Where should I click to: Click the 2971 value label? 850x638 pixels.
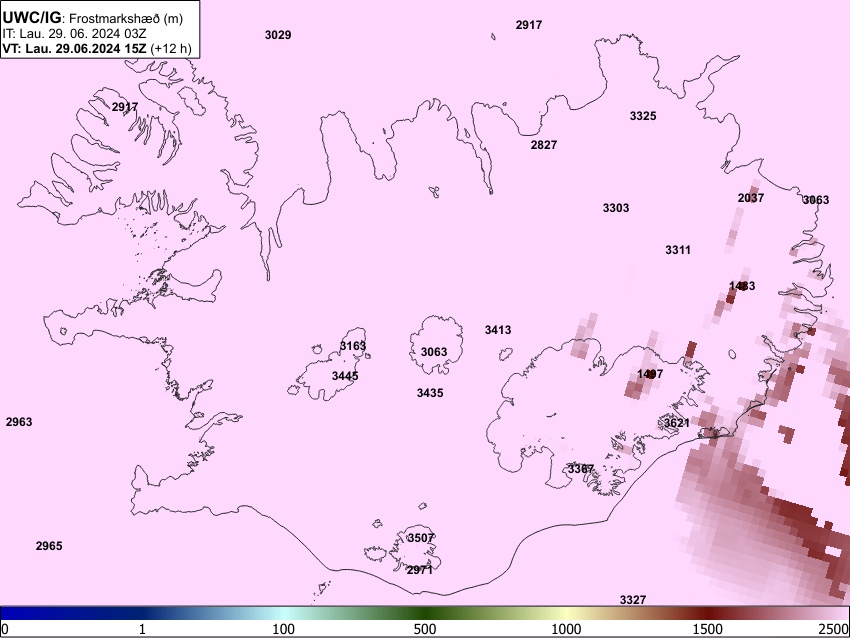[420, 570]
